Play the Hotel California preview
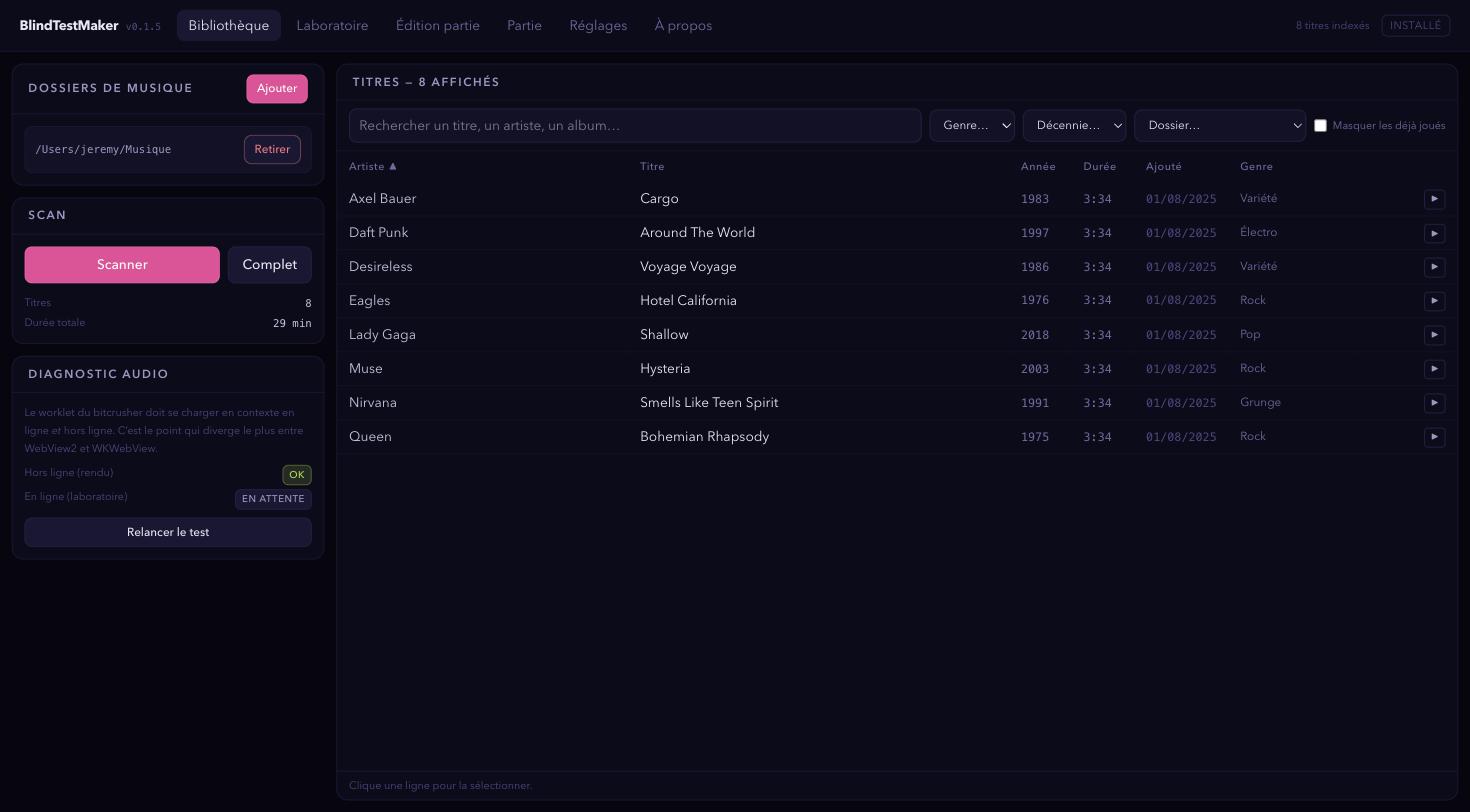The image size is (1470, 812). (x=1434, y=301)
